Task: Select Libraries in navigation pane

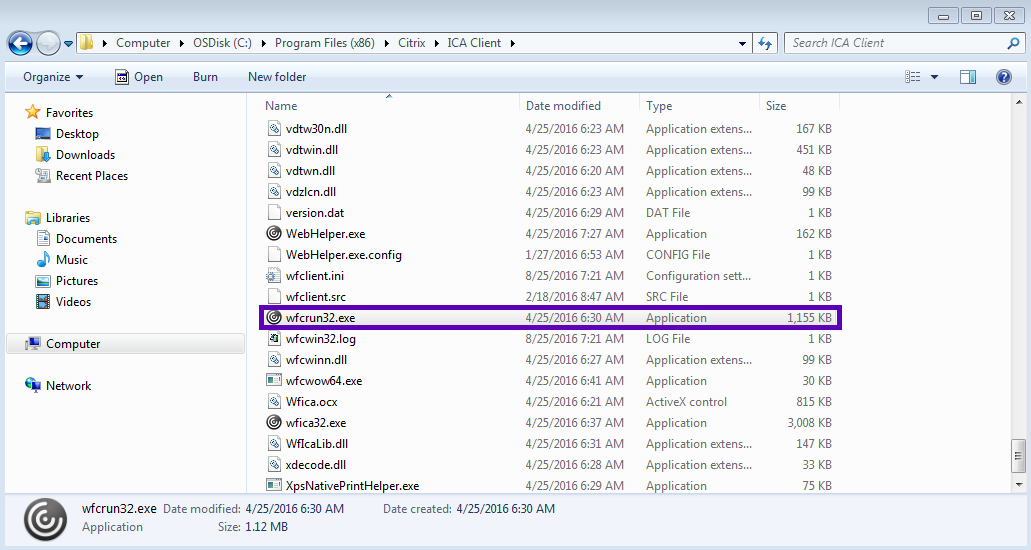Action: pyautogui.click(x=58, y=218)
